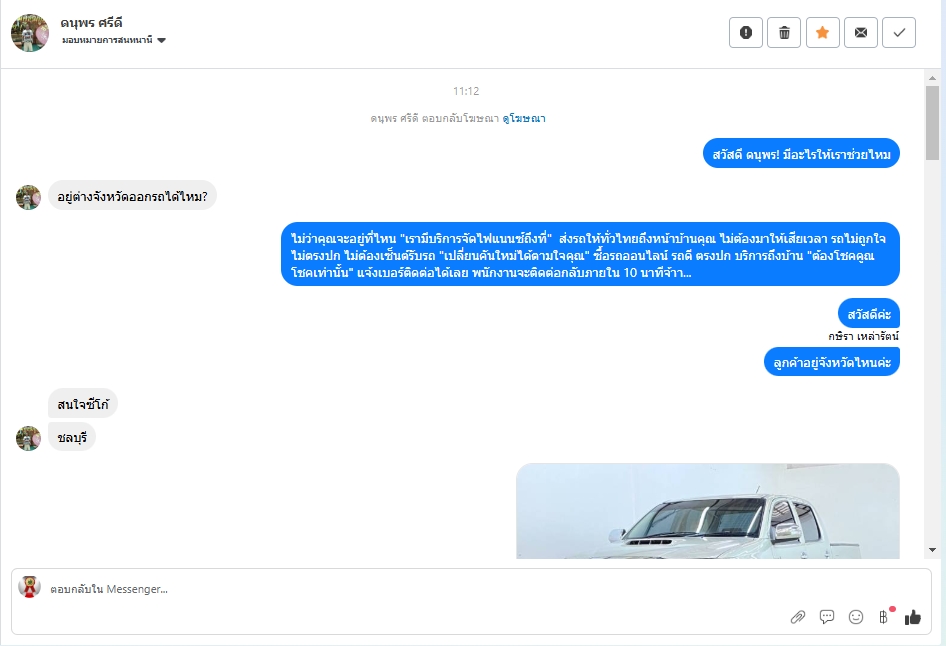Open customer's large profile photo in header
This screenshot has height=646, width=946.
point(30,33)
